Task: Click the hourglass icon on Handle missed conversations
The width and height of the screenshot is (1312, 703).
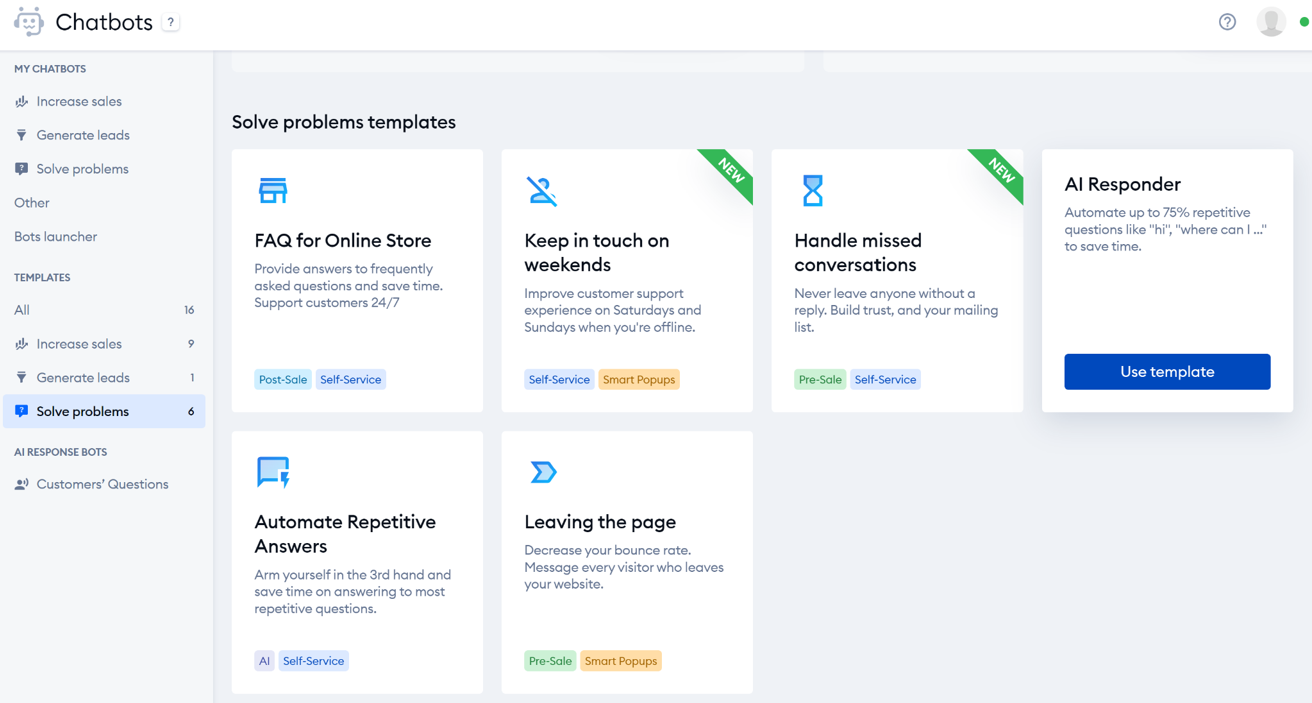Action: coord(813,190)
